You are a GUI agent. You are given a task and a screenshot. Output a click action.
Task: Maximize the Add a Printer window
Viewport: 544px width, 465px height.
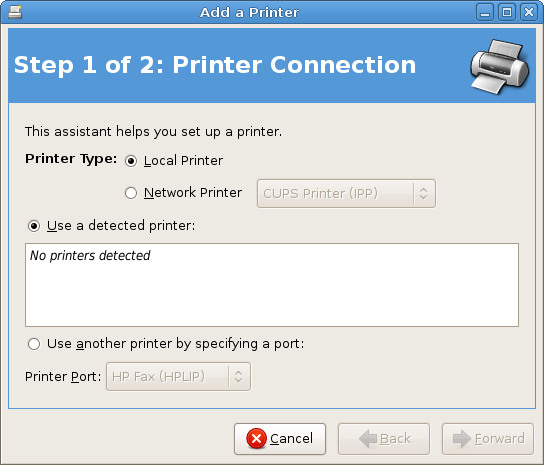[507, 12]
